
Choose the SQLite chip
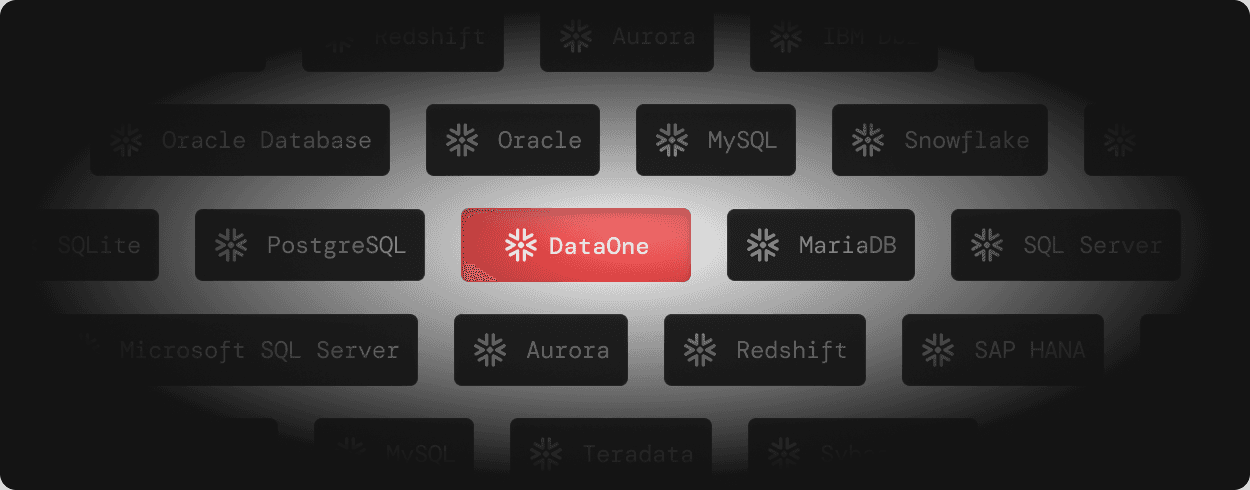tap(98, 245)
